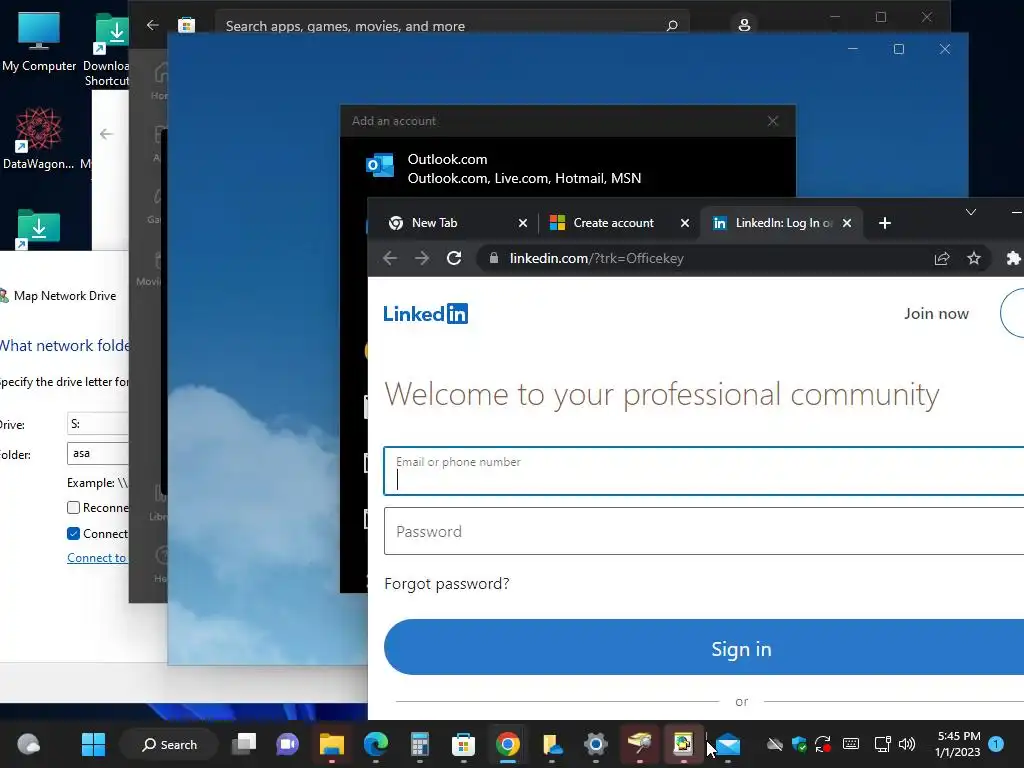The height and width of the screenshot is (768, 1024).
Task: Open the network status tray icon
Action: [882, 744]
